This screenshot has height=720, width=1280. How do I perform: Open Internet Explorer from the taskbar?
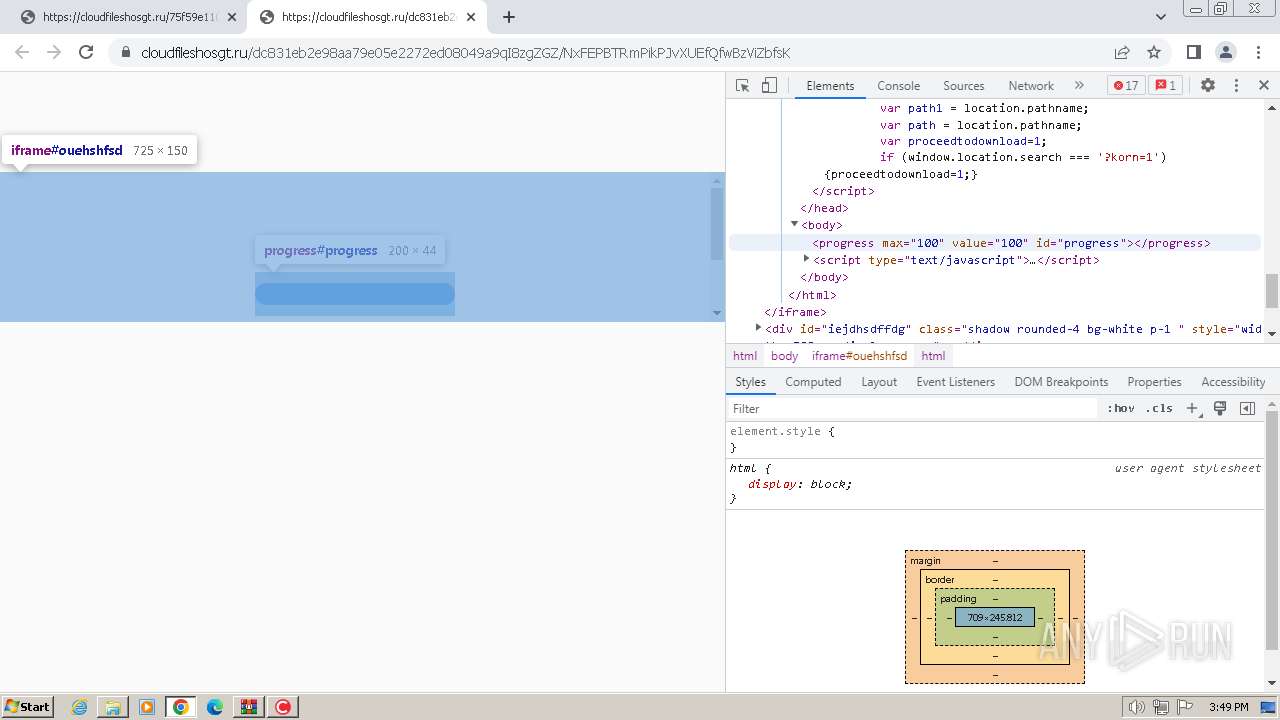79,707
